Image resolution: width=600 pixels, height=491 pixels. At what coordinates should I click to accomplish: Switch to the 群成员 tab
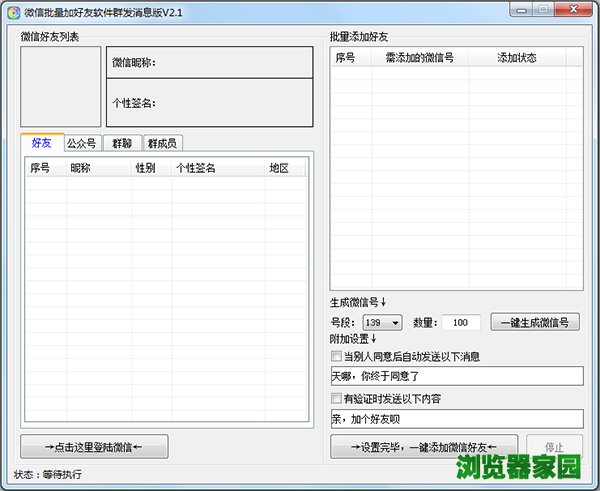(x=163, y=144)
